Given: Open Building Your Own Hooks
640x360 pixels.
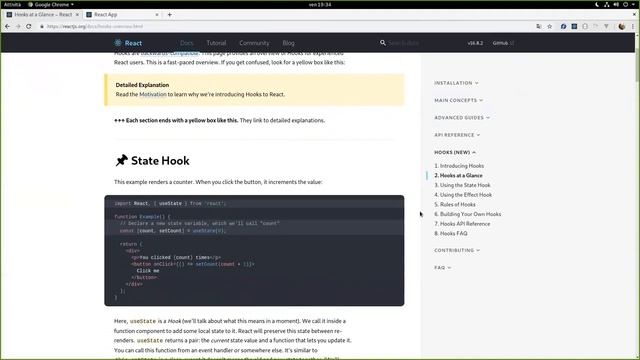Looking at the screenshot, I should coord(468,214).
